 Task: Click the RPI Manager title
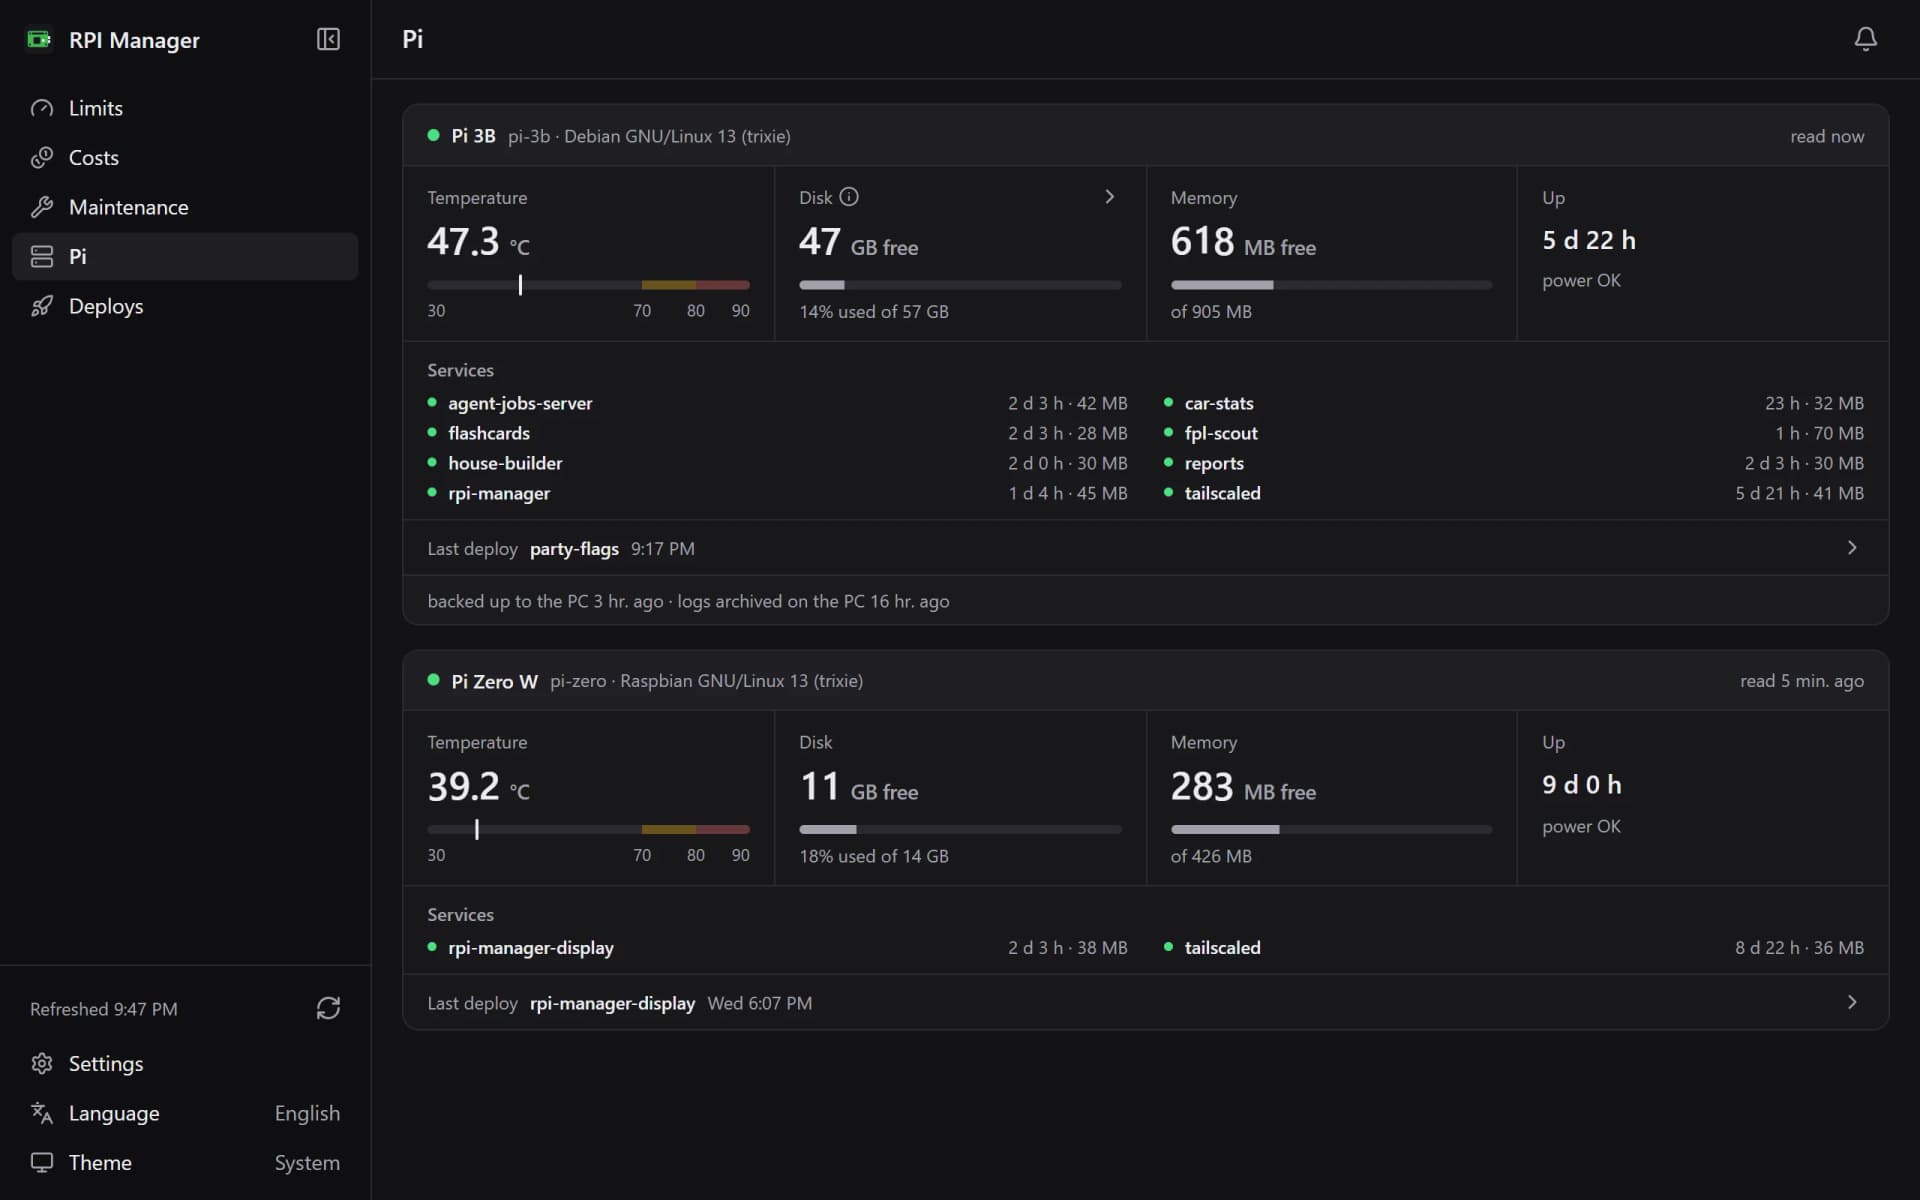pyautogui.click(x=134, y=40)
